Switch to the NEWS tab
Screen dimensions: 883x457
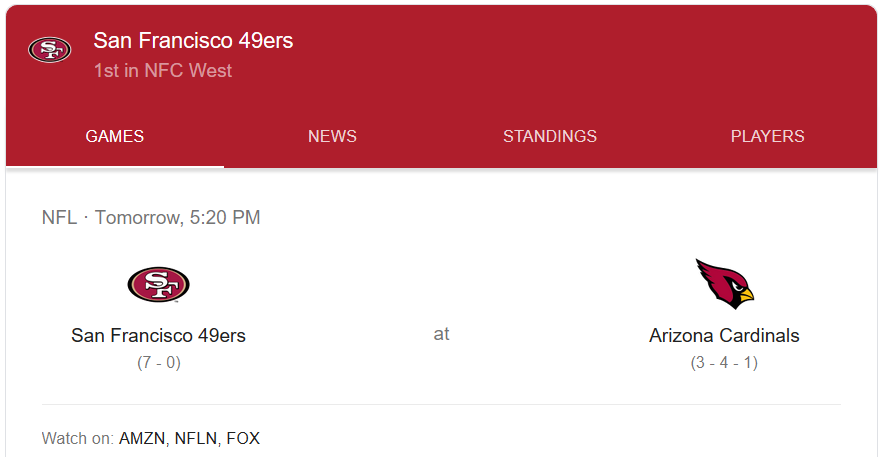pos(332,137)
